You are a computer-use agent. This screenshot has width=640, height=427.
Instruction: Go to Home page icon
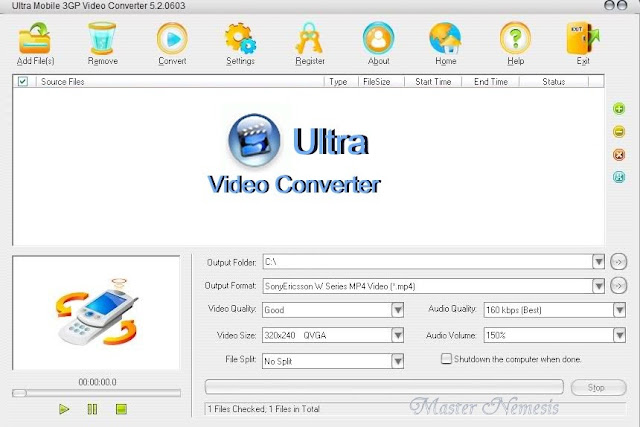445,38
